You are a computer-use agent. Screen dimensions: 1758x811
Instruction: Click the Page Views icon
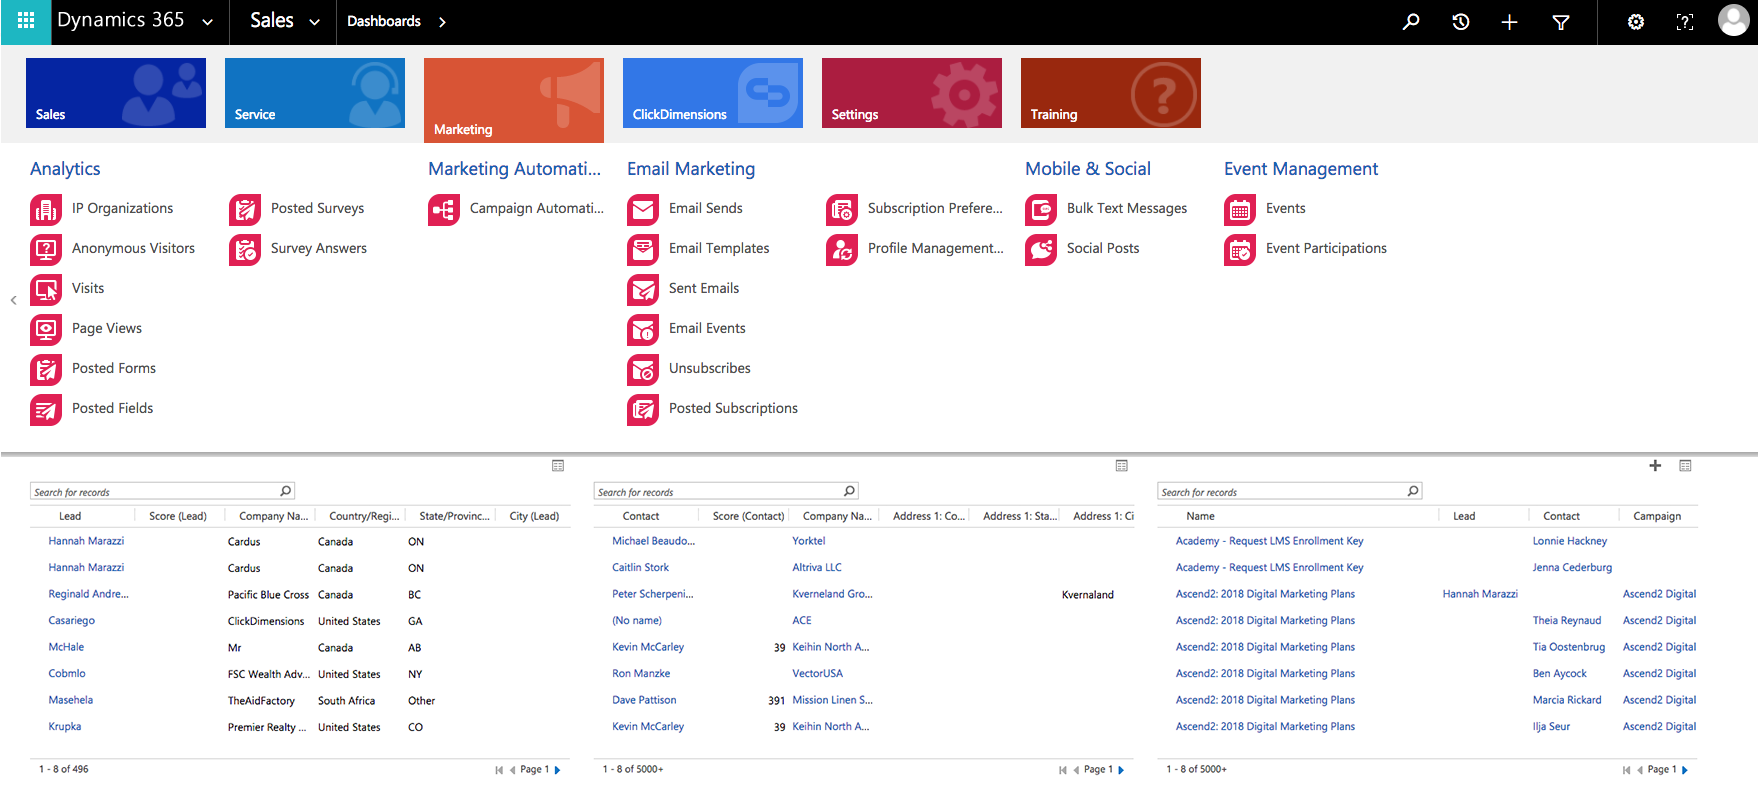pyautogui.click(x=46, y=330)
